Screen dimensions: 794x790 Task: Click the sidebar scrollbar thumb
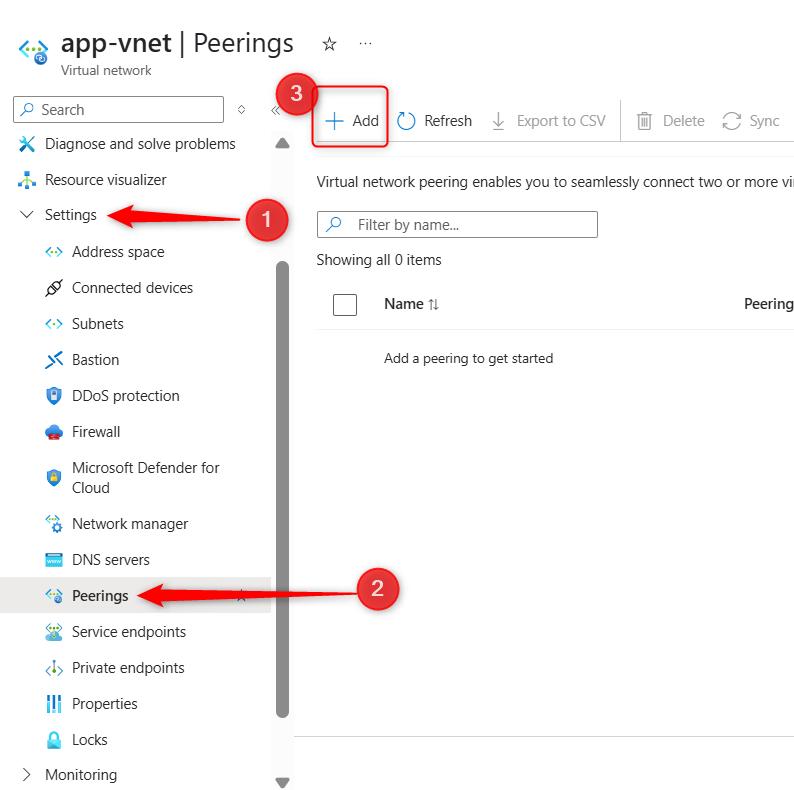(283, 489)
